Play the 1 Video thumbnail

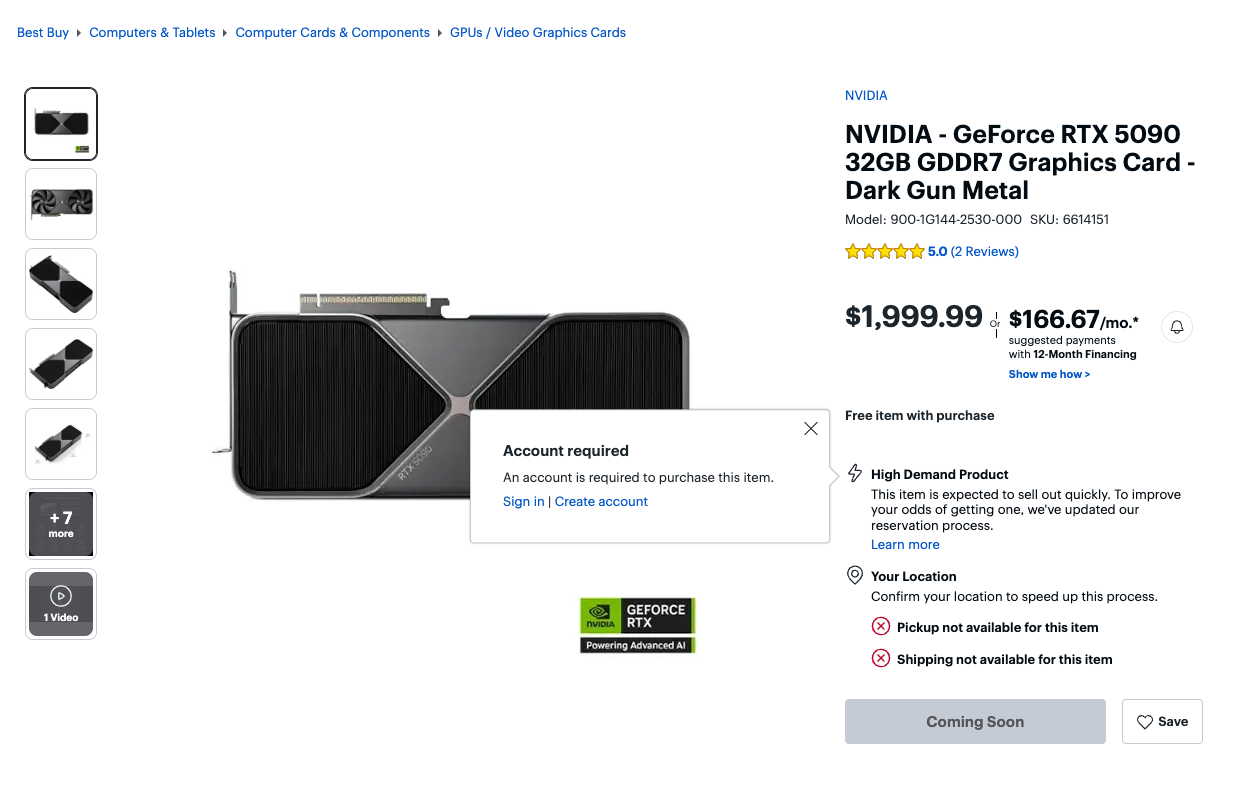tap(61, 604)
